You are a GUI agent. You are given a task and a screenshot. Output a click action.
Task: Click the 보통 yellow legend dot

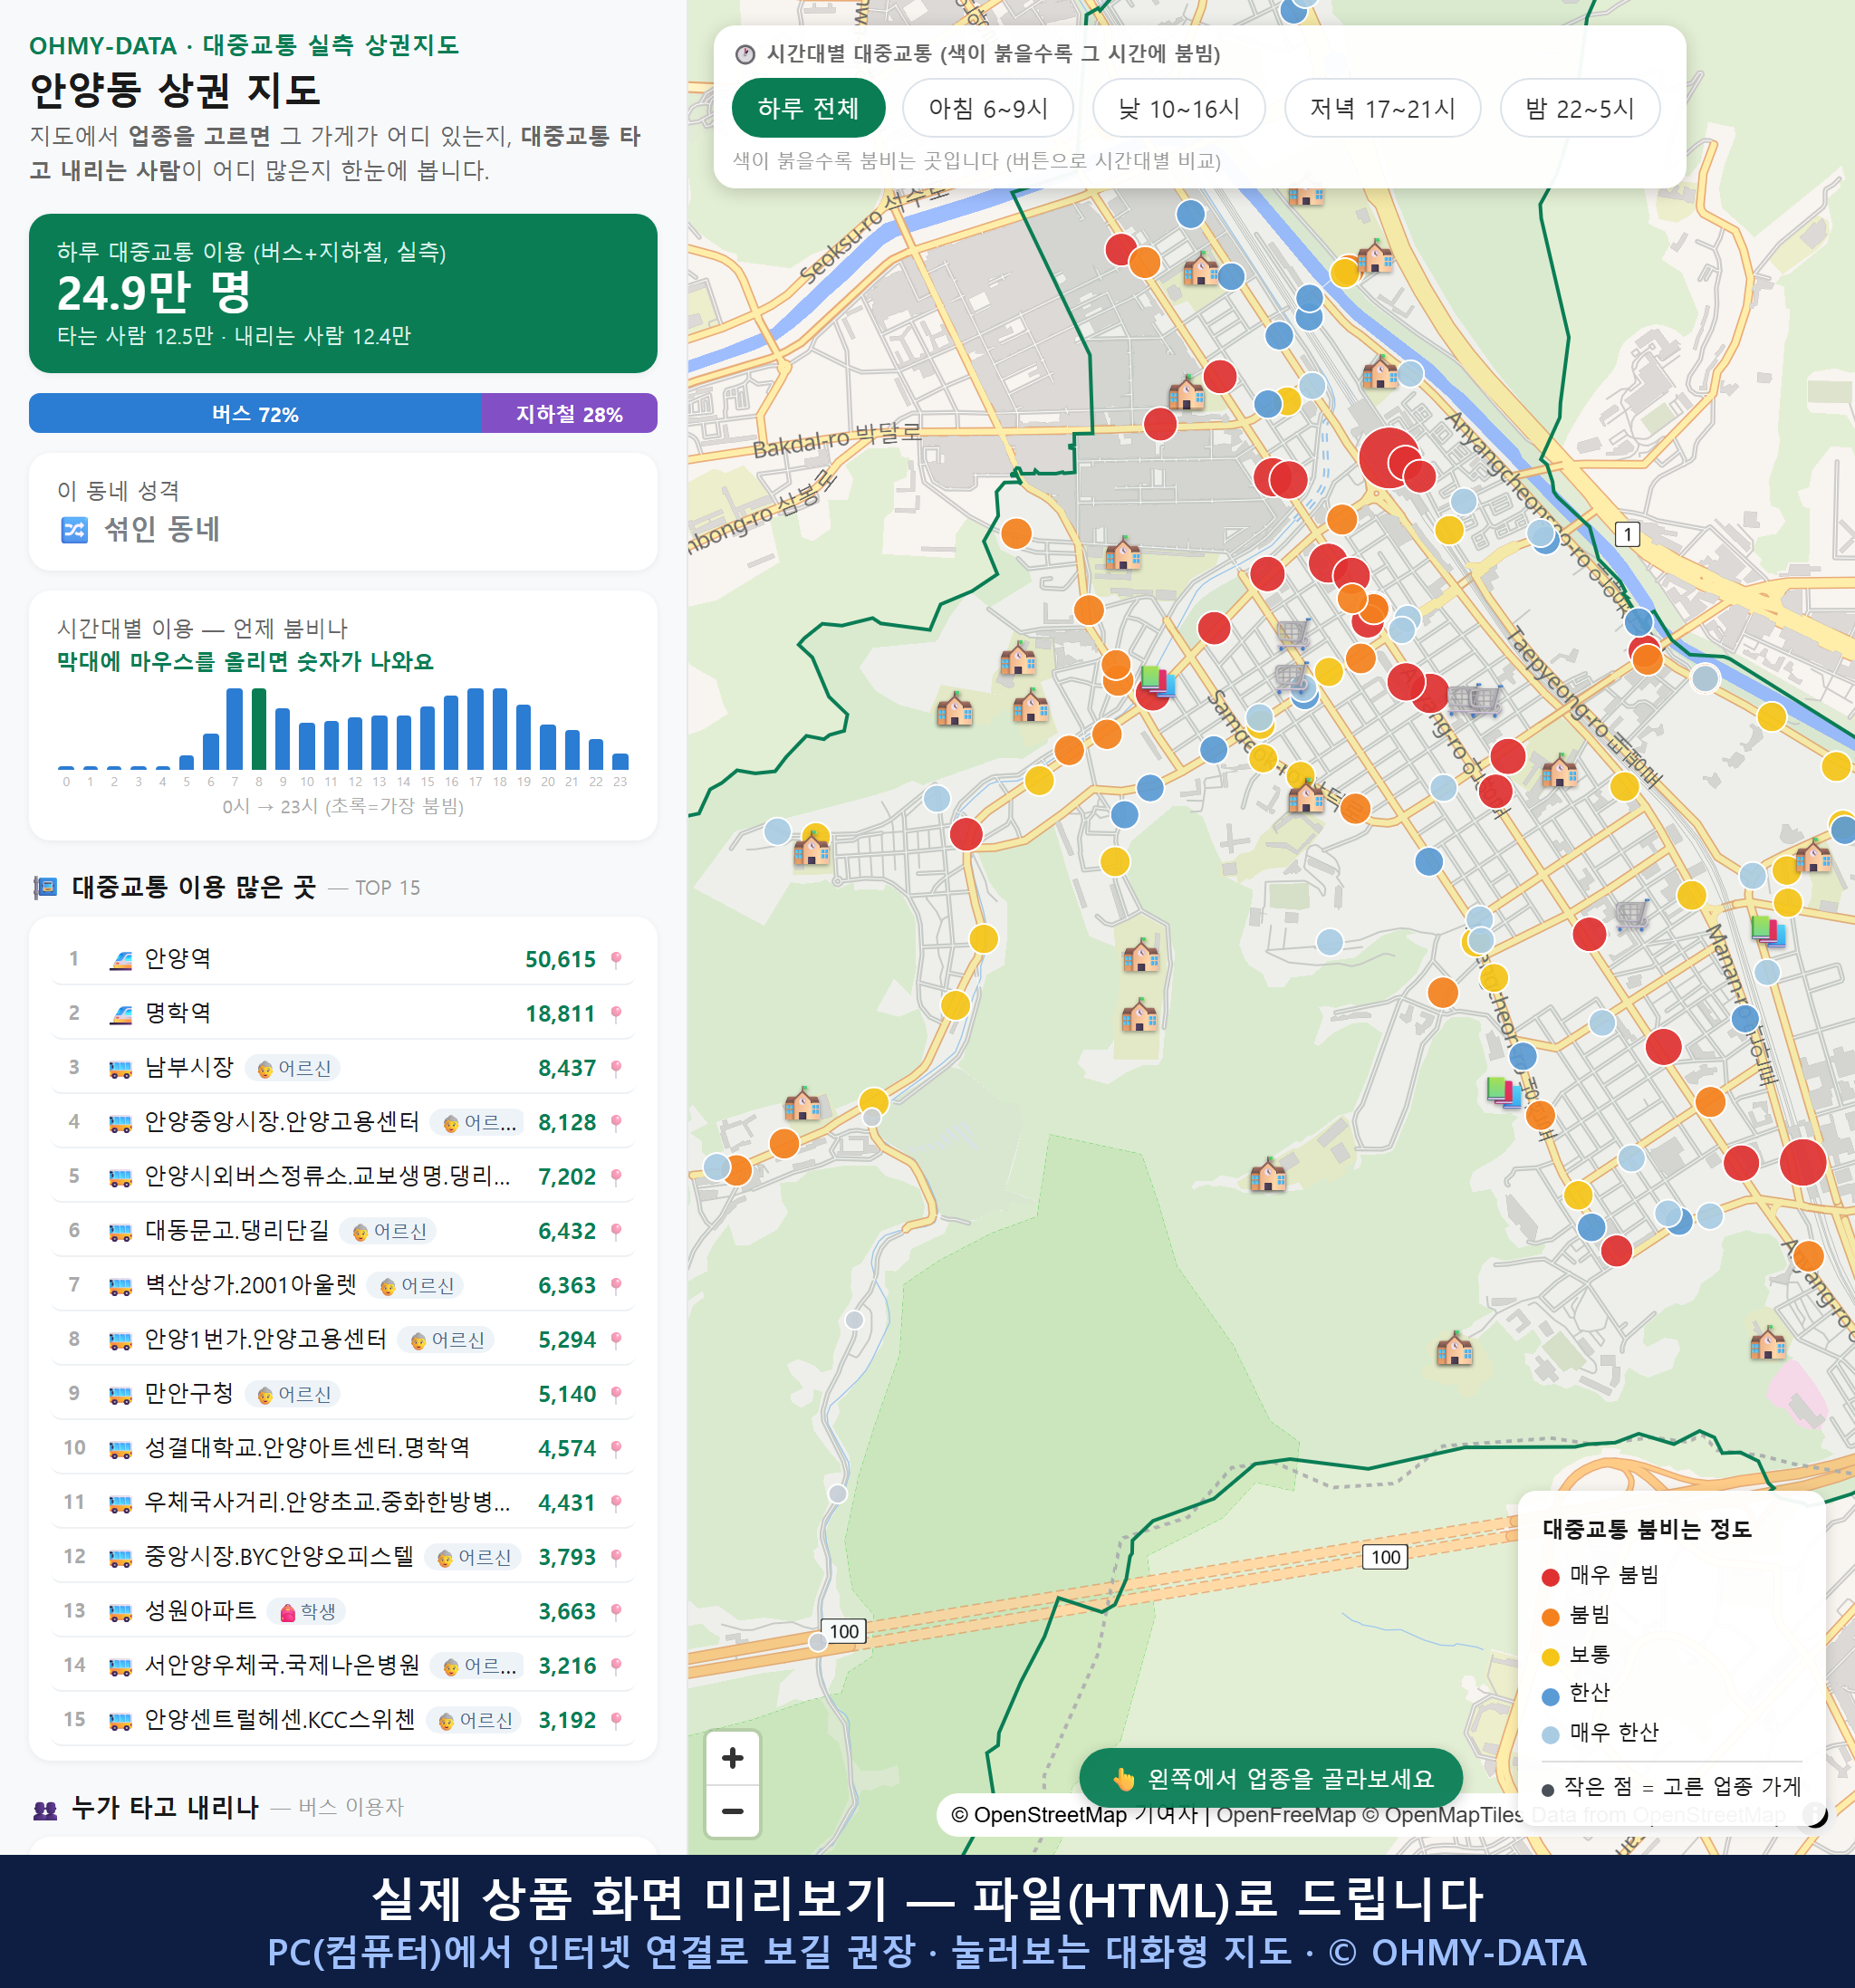pyautogui.click(x=1550, y=1657)
